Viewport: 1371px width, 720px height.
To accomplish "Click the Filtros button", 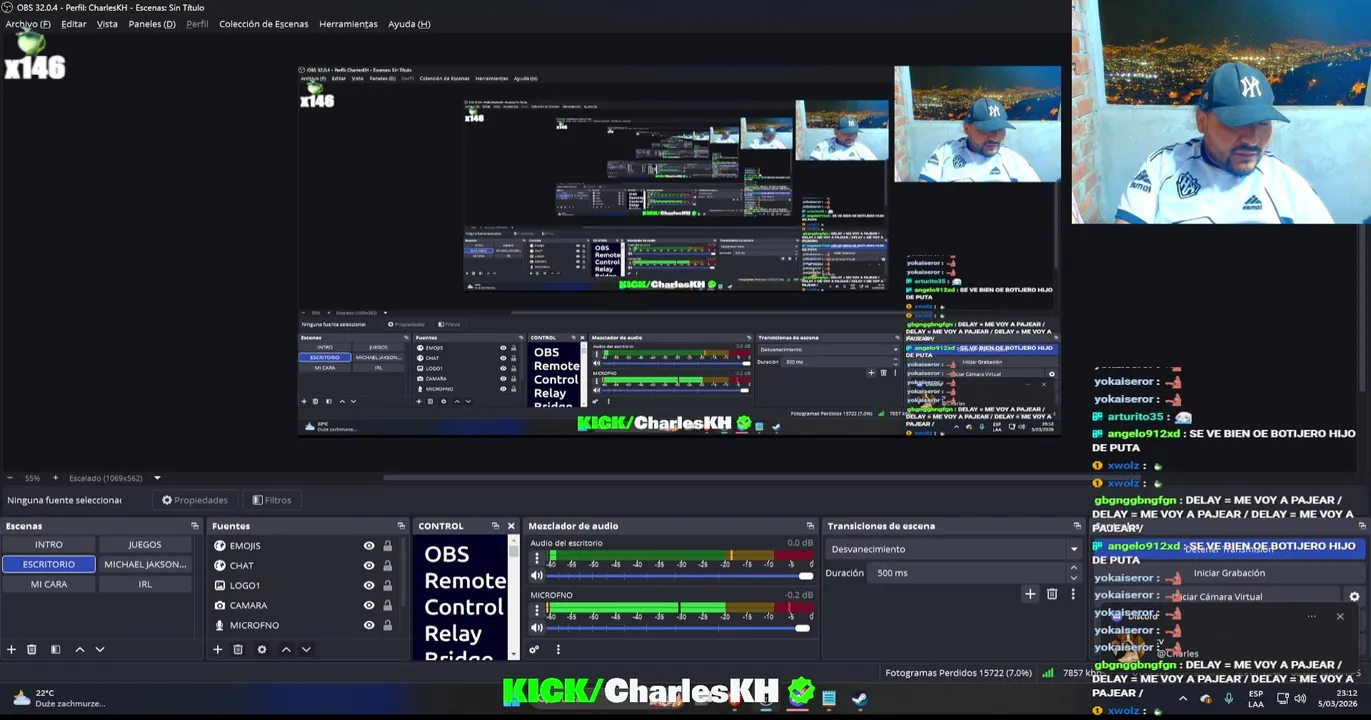I will pos(272,500).
